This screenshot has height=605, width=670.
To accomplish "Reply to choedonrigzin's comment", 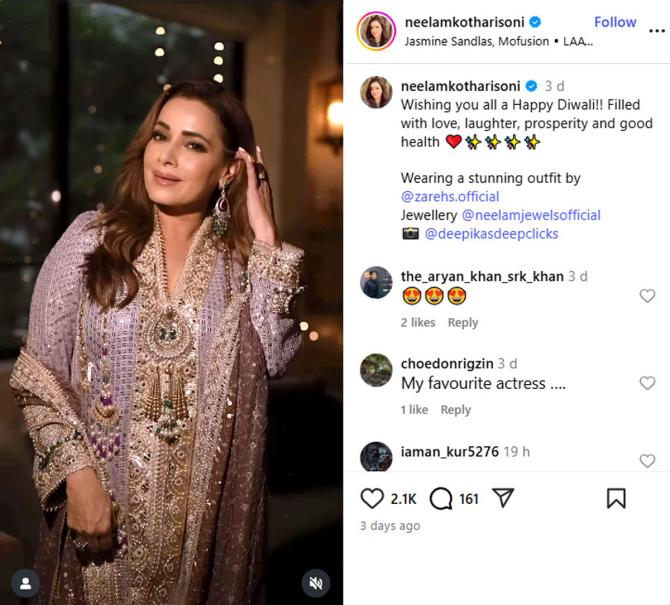I will [x=456, y=410].
